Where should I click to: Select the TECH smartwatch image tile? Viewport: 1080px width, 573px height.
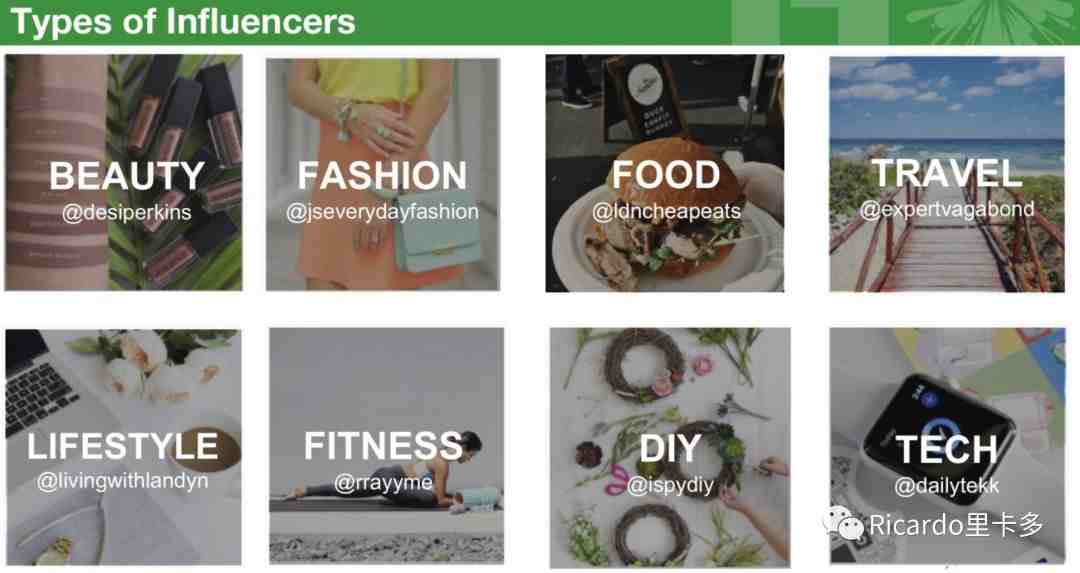pyautogui.click(x=947, y=446)
